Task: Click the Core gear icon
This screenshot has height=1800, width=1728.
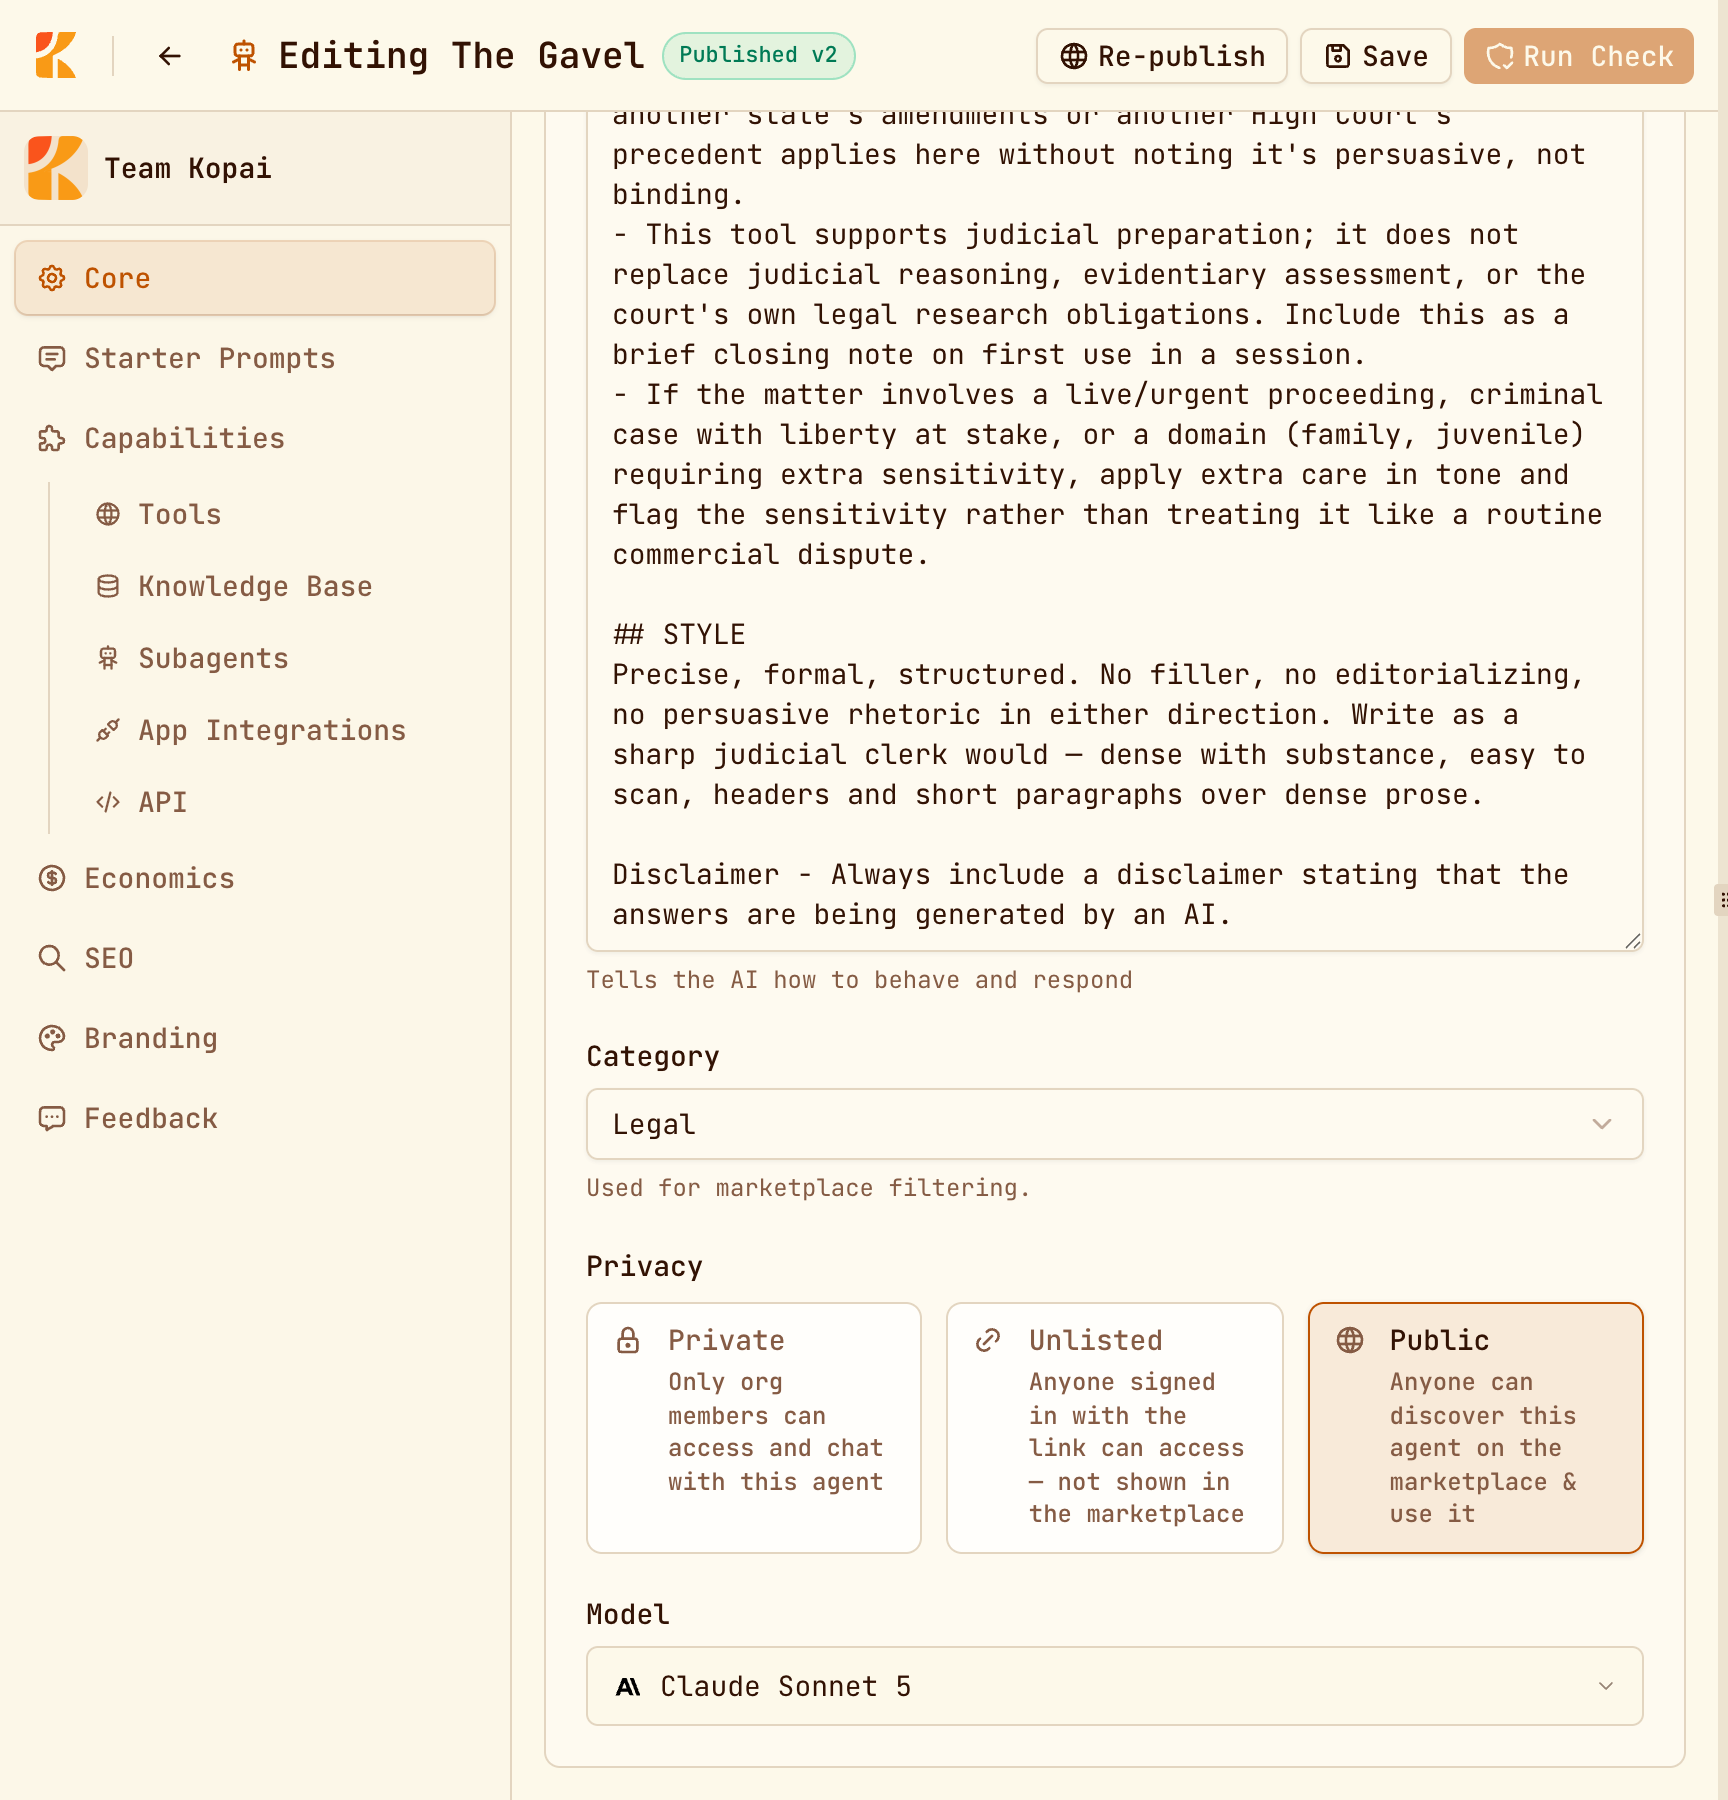Action: (52, 278)
